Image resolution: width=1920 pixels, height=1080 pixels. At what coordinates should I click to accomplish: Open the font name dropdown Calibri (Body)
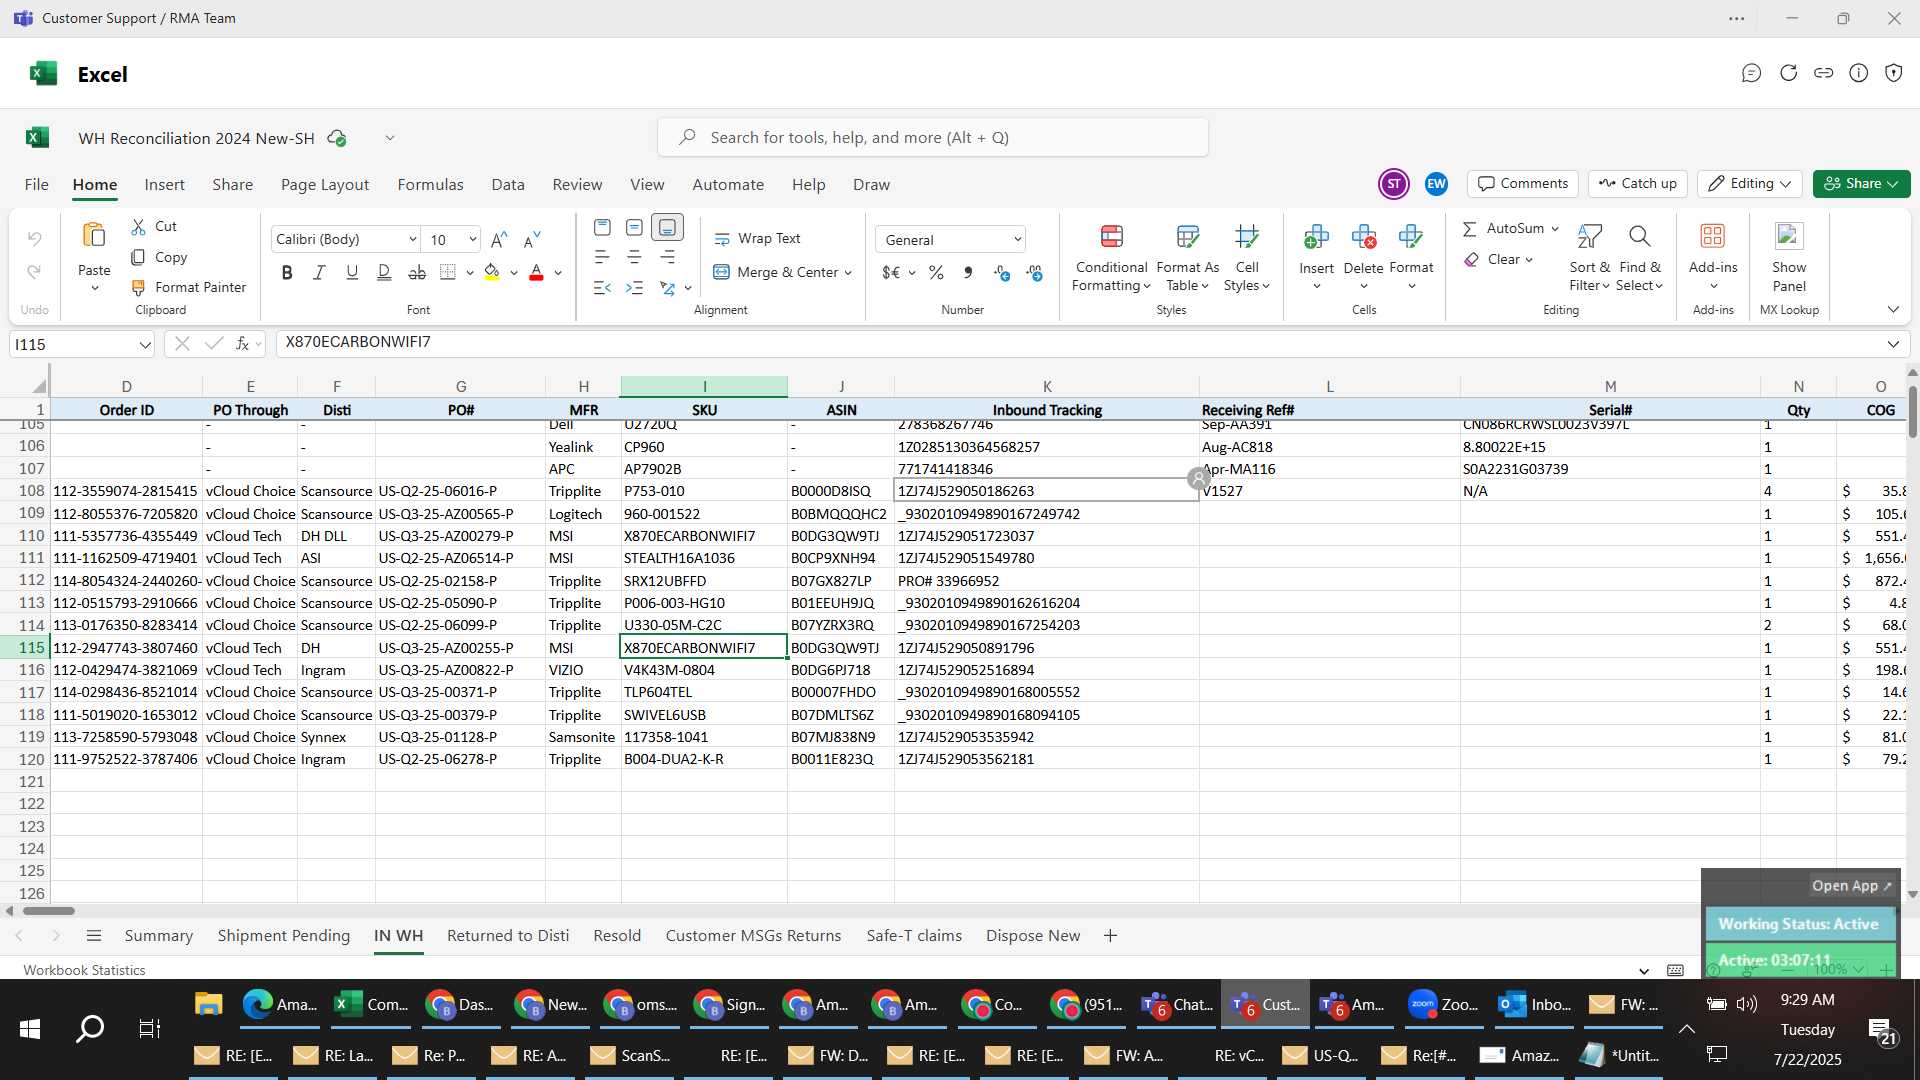[412, 240]
